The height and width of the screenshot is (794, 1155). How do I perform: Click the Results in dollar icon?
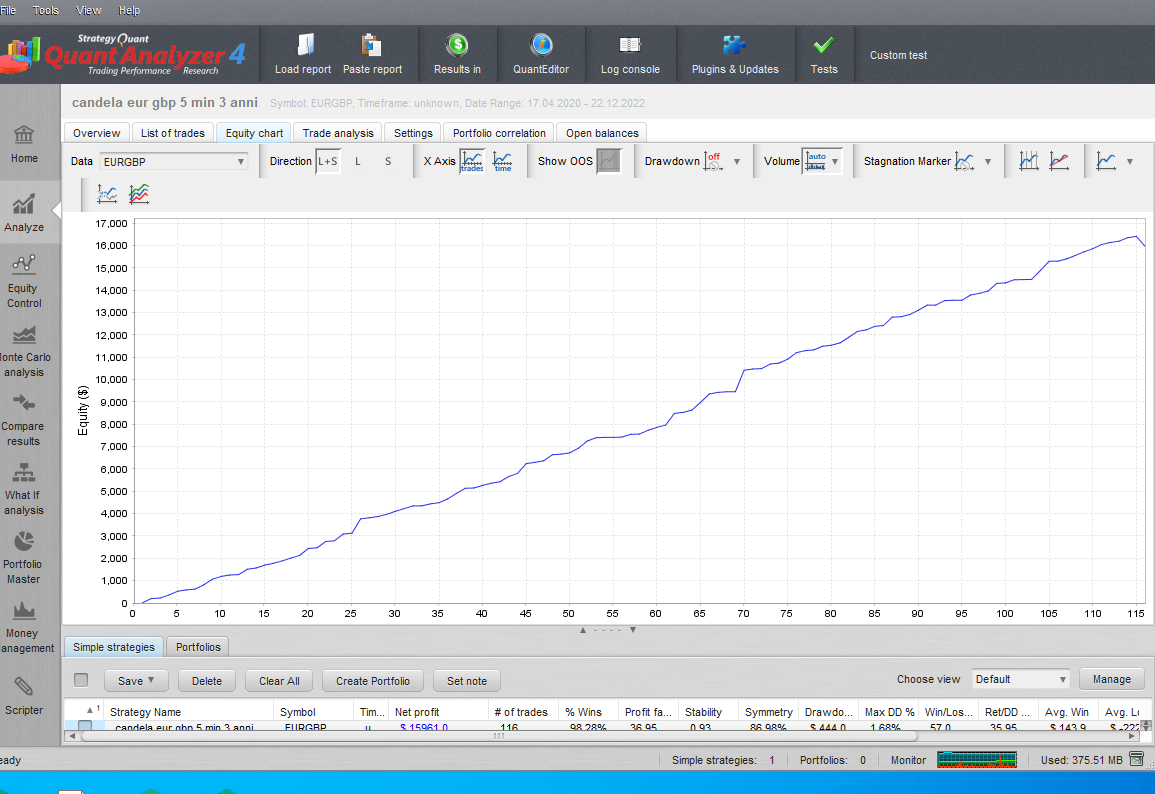(x=457, y=46)
